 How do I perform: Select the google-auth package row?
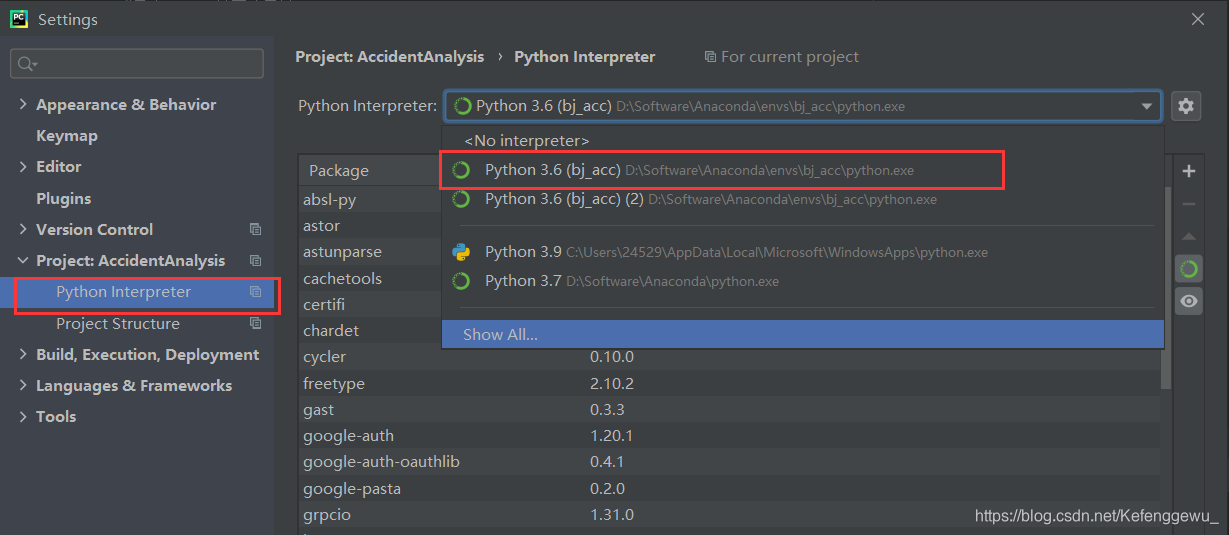pos(730,436)
